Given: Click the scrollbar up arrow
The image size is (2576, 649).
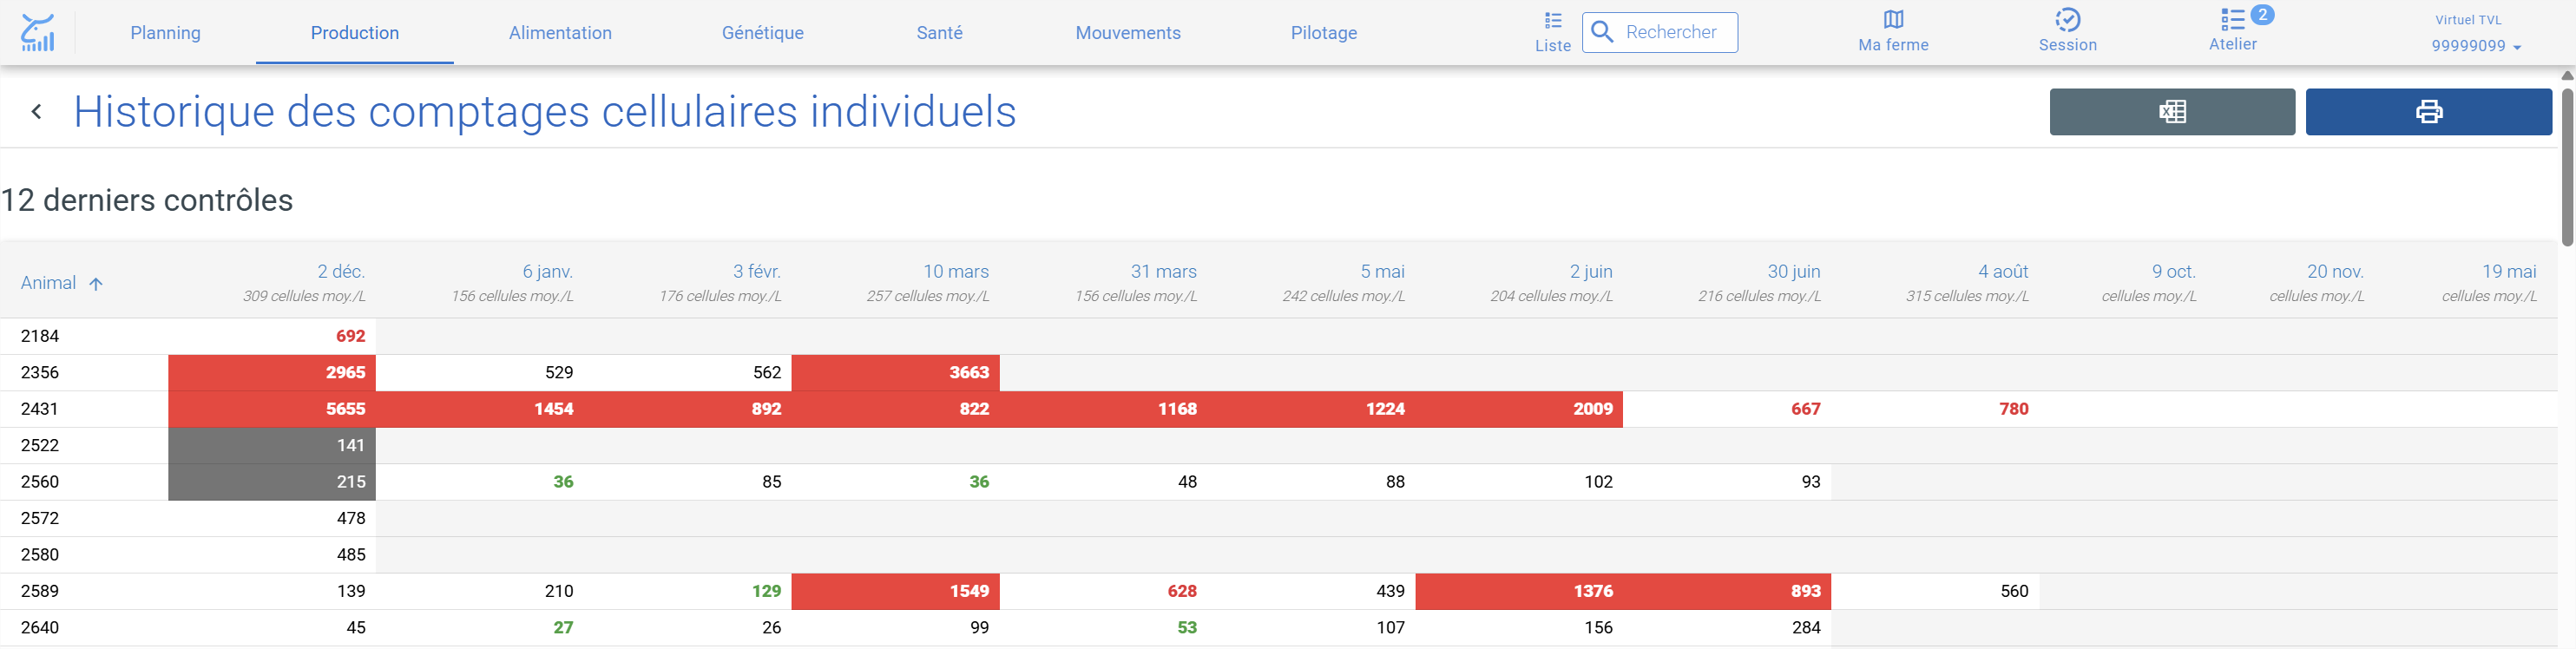Looking at the screenshot, I should [x=2567, y=75].
